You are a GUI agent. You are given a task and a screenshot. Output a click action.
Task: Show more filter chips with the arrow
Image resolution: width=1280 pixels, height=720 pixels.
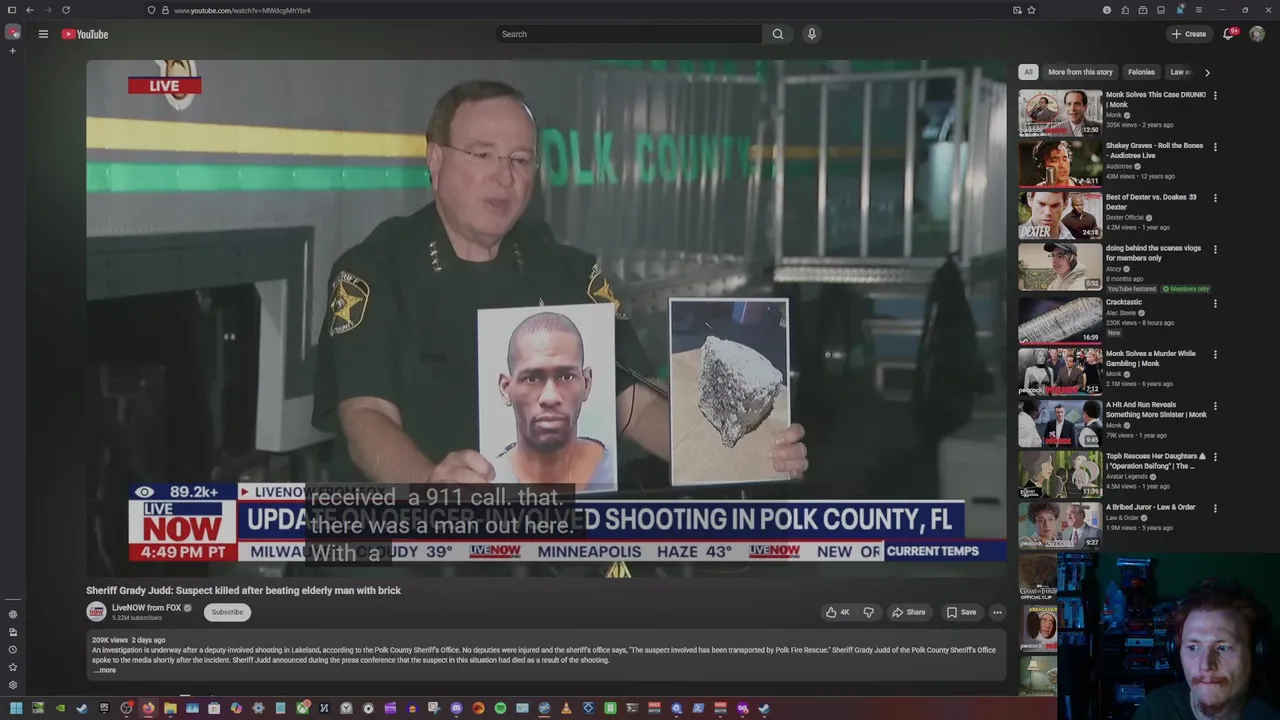tap(1207, 72)
